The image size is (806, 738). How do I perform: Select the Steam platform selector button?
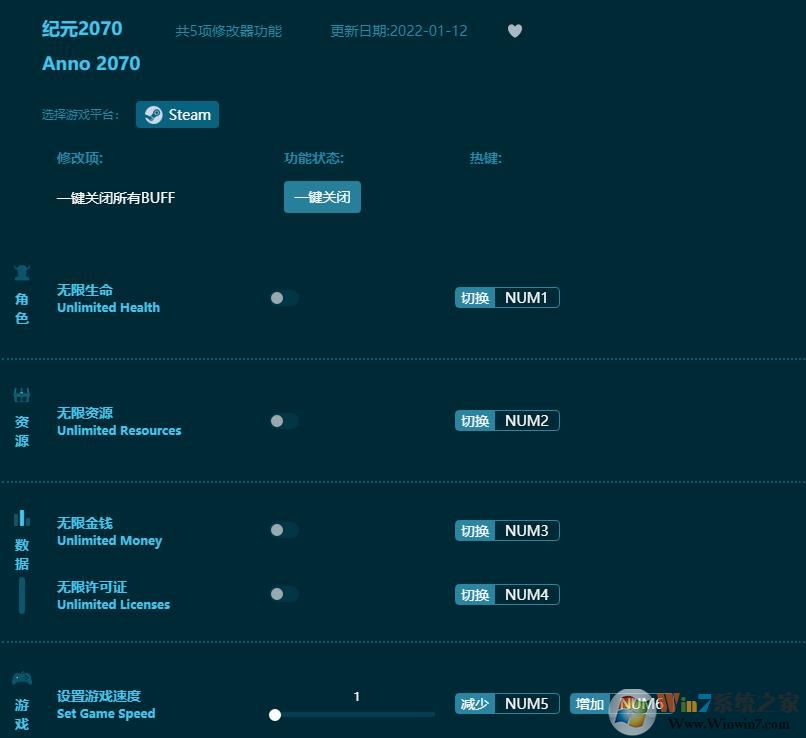pyautogui.click(x=177, y=114)
